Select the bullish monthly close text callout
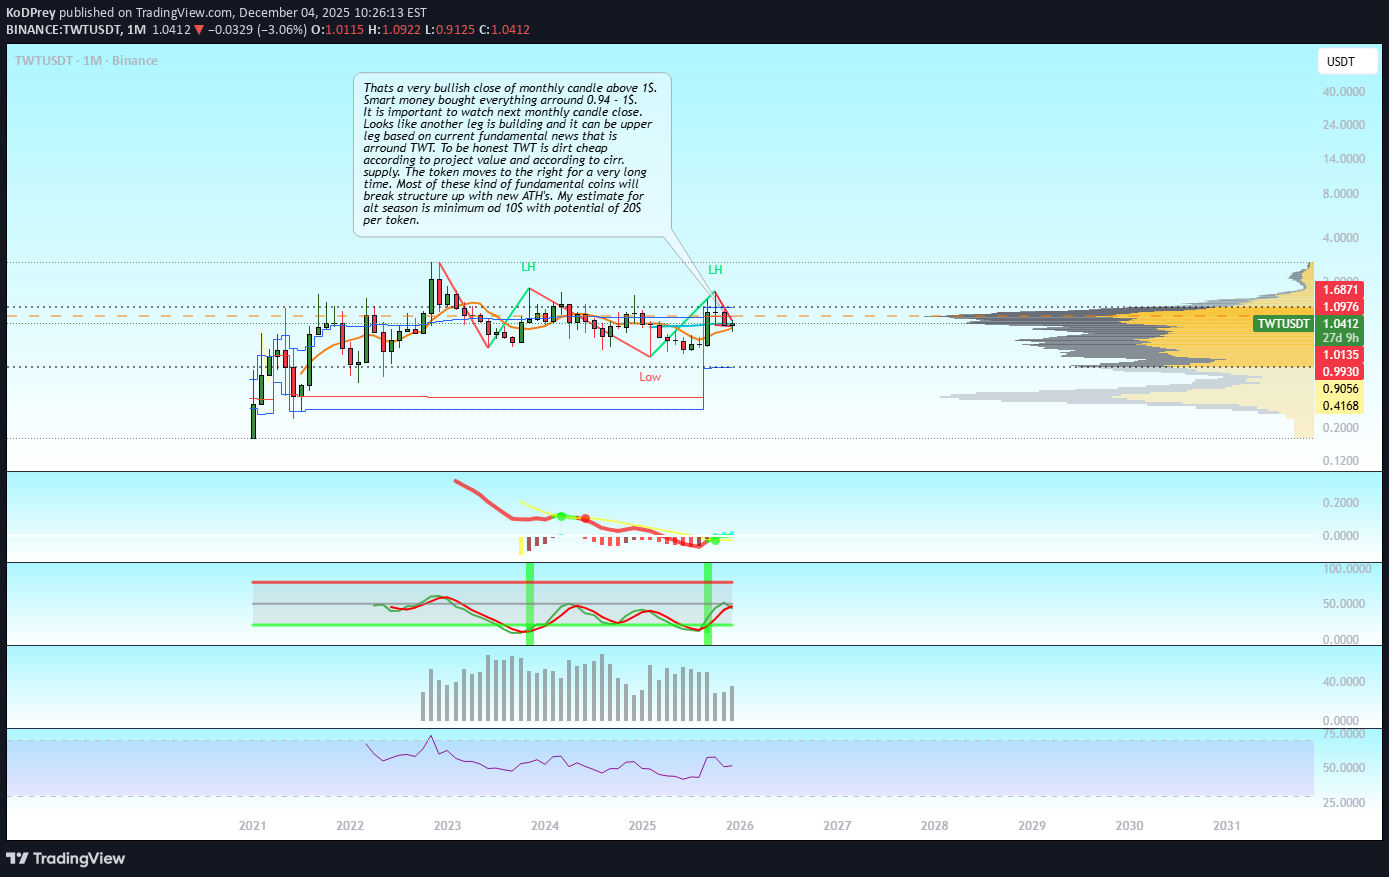This screenshot has height=877, width=1389. click(x=511, y=154)
